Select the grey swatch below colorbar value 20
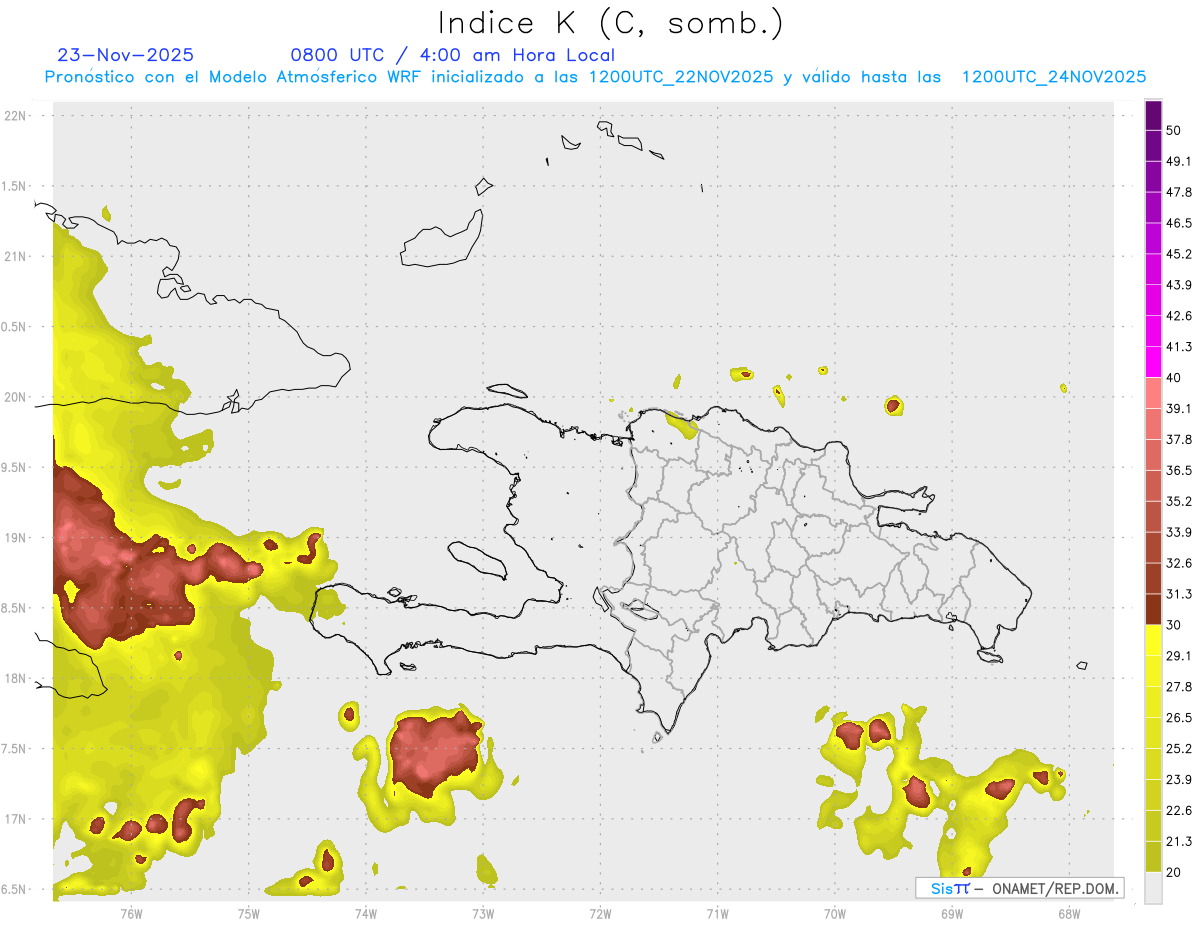This screenshot has height=927, width=1200. [x=1153, y=887]
